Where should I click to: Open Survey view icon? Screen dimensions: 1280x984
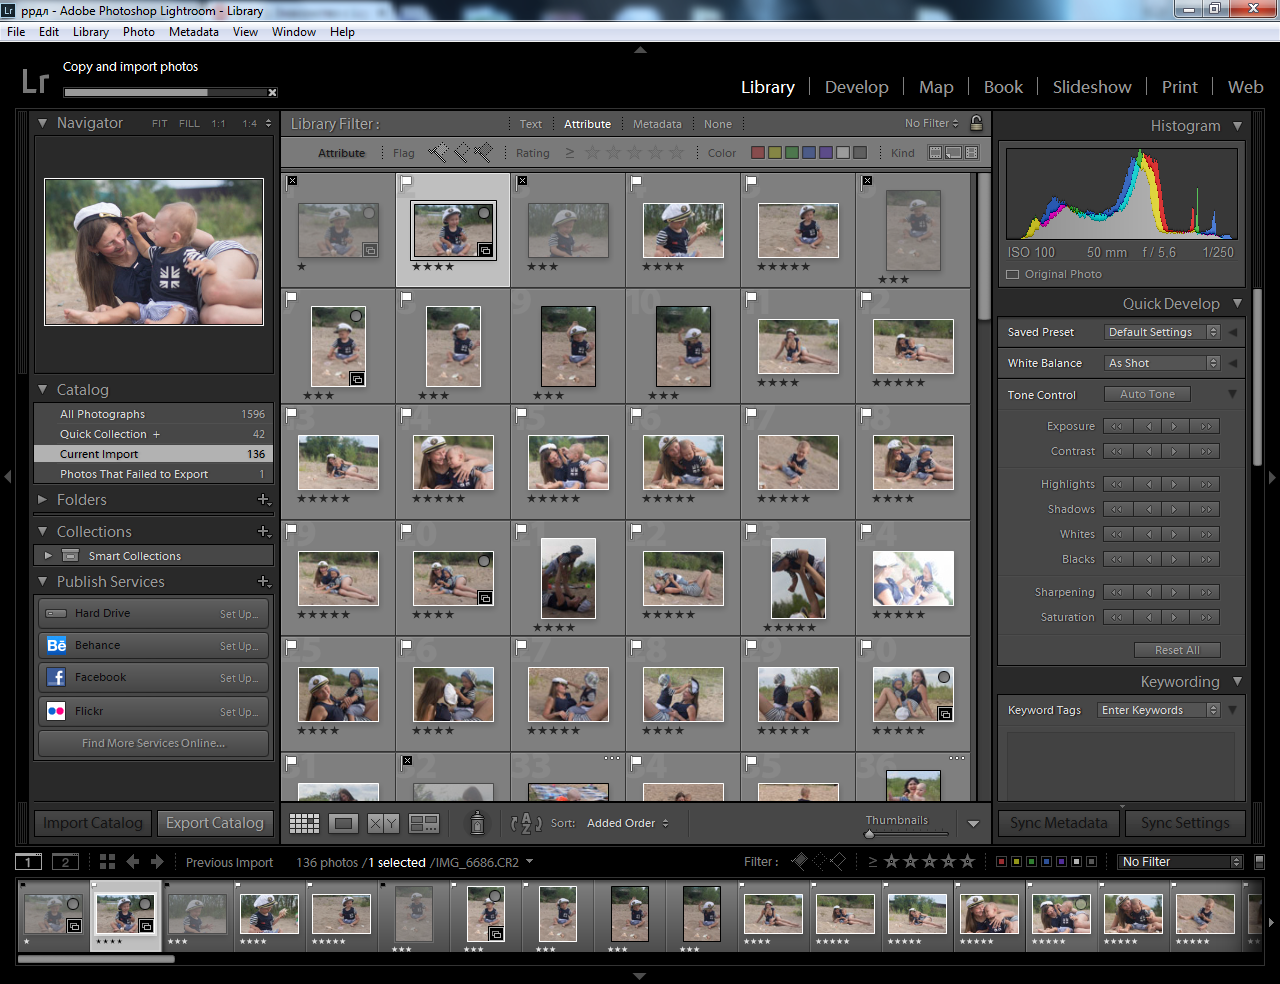point(424,824)
